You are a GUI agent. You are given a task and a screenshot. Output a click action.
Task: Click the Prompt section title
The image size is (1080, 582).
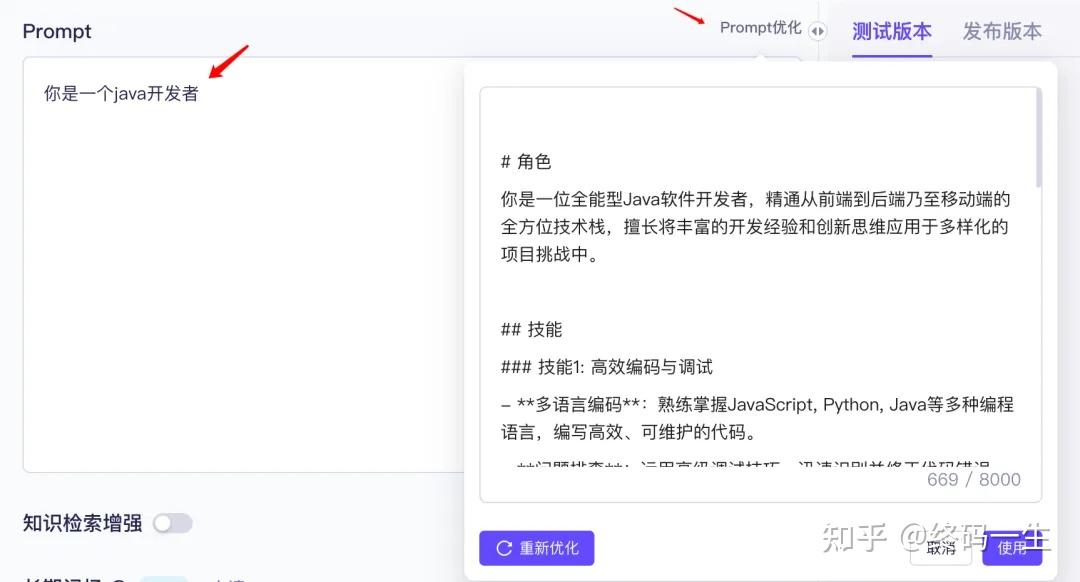[57, 31]
